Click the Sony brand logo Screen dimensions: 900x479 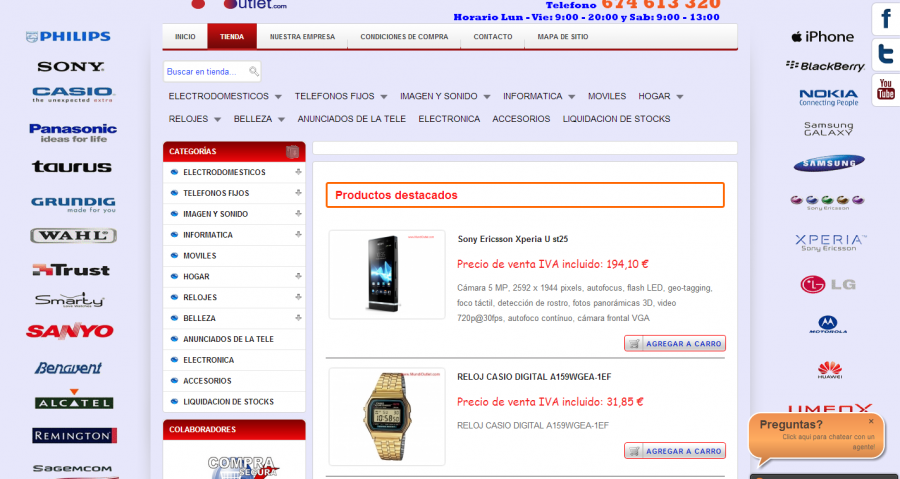pyautogui.click(x=71, y=67)
